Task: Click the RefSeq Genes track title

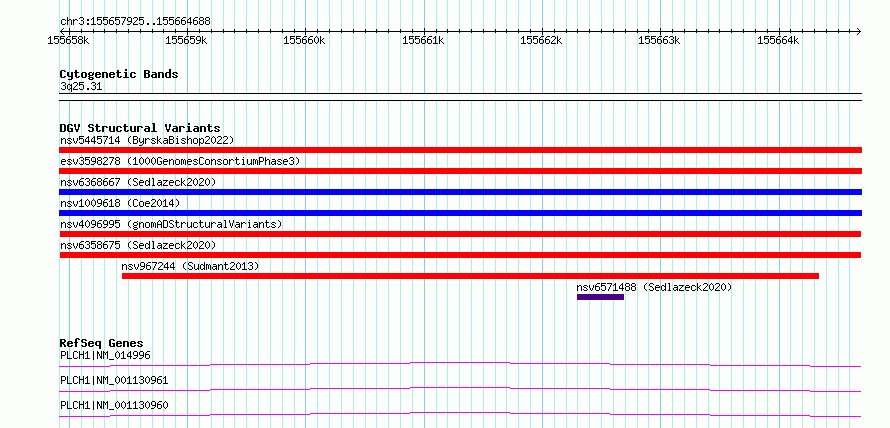Action: point(101,343)
